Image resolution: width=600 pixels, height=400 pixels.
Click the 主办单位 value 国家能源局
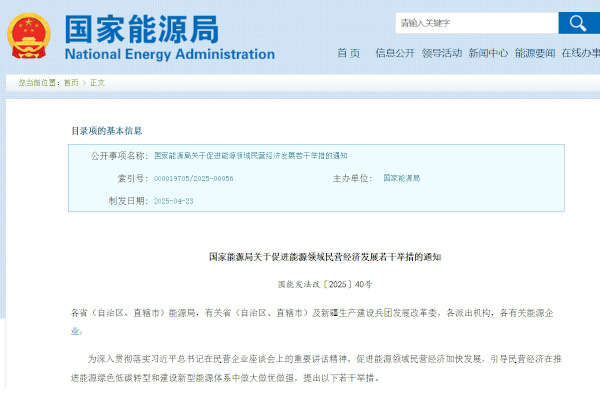click(x=402, y=178)
